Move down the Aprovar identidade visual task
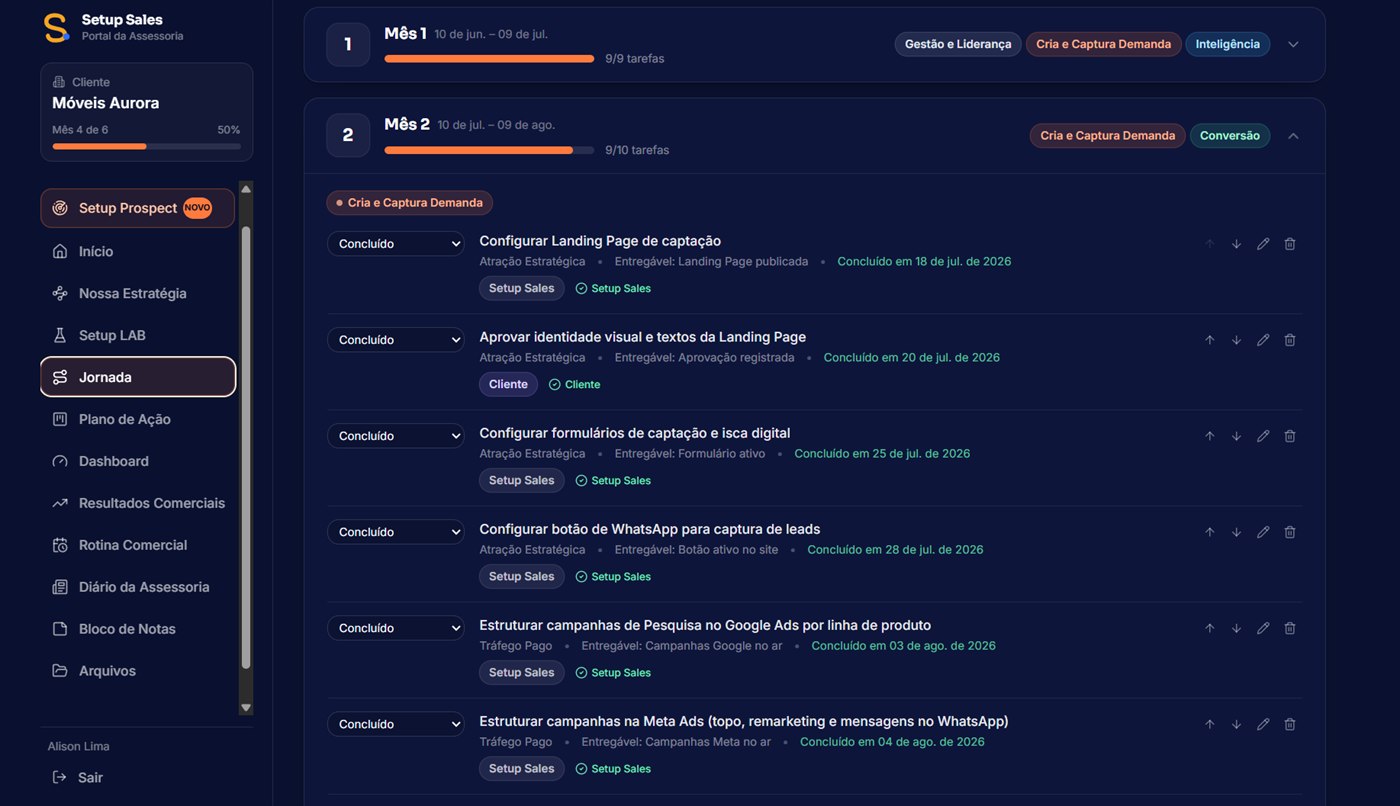Screen dimensions: 1400x806 click(x=1236, y=340)
